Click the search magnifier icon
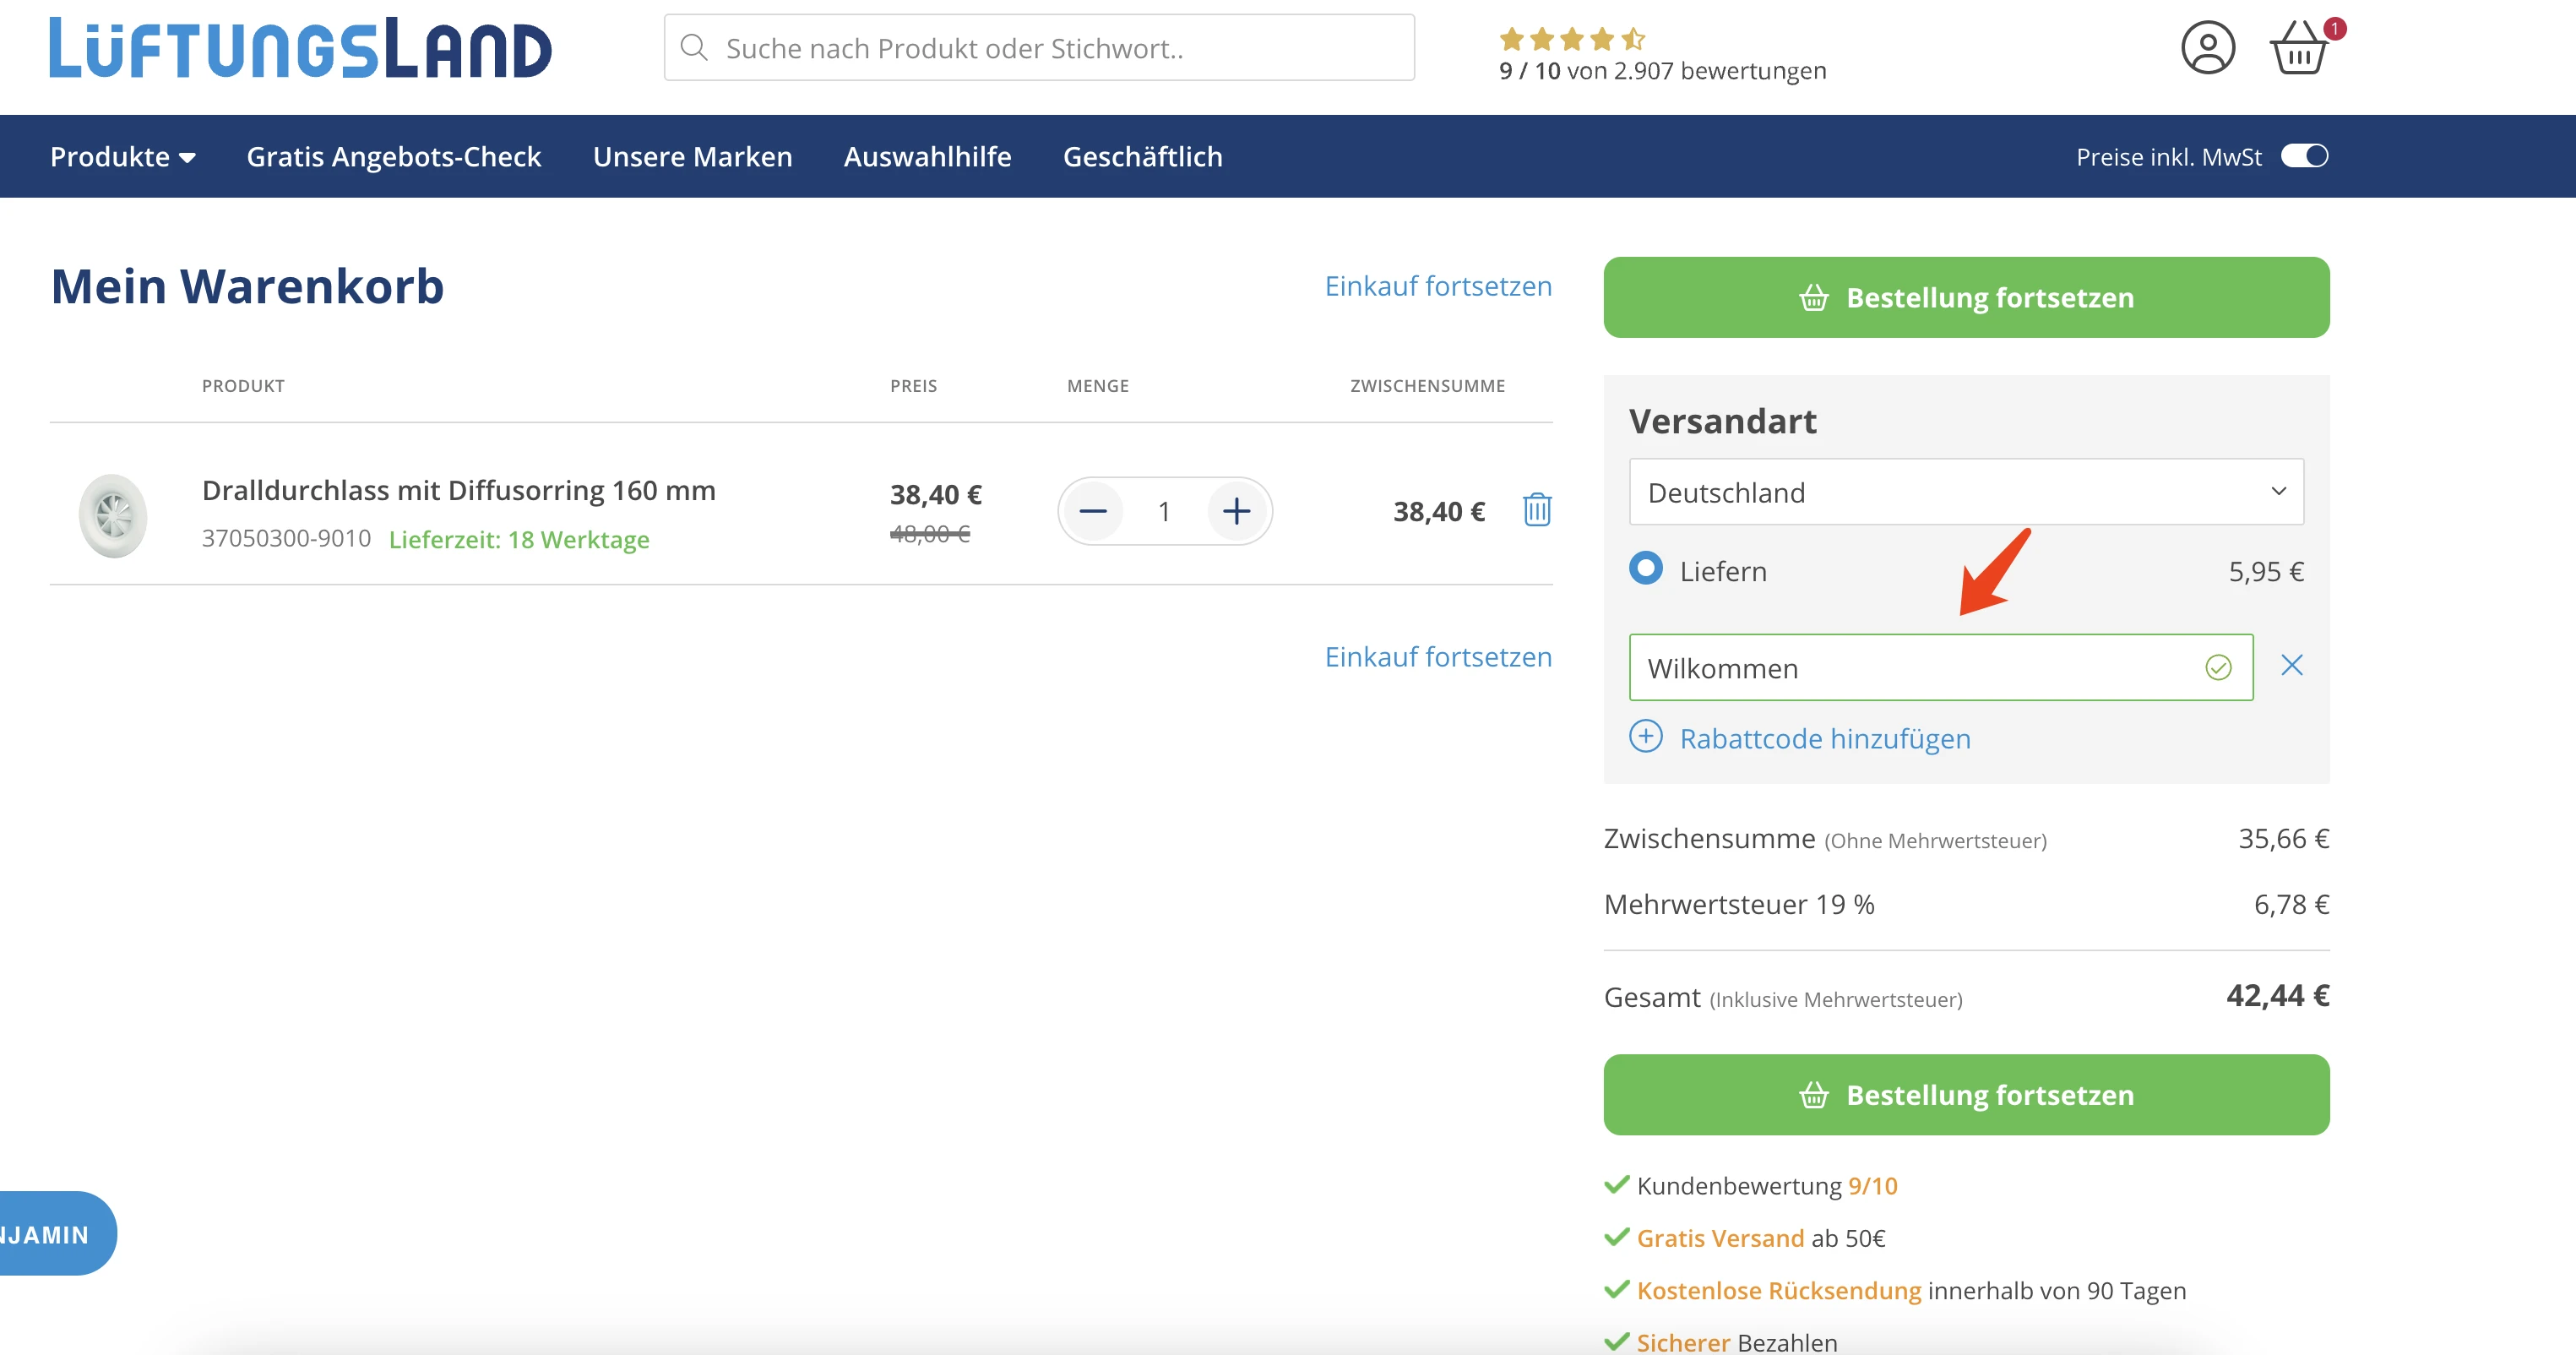 [694, 47]
